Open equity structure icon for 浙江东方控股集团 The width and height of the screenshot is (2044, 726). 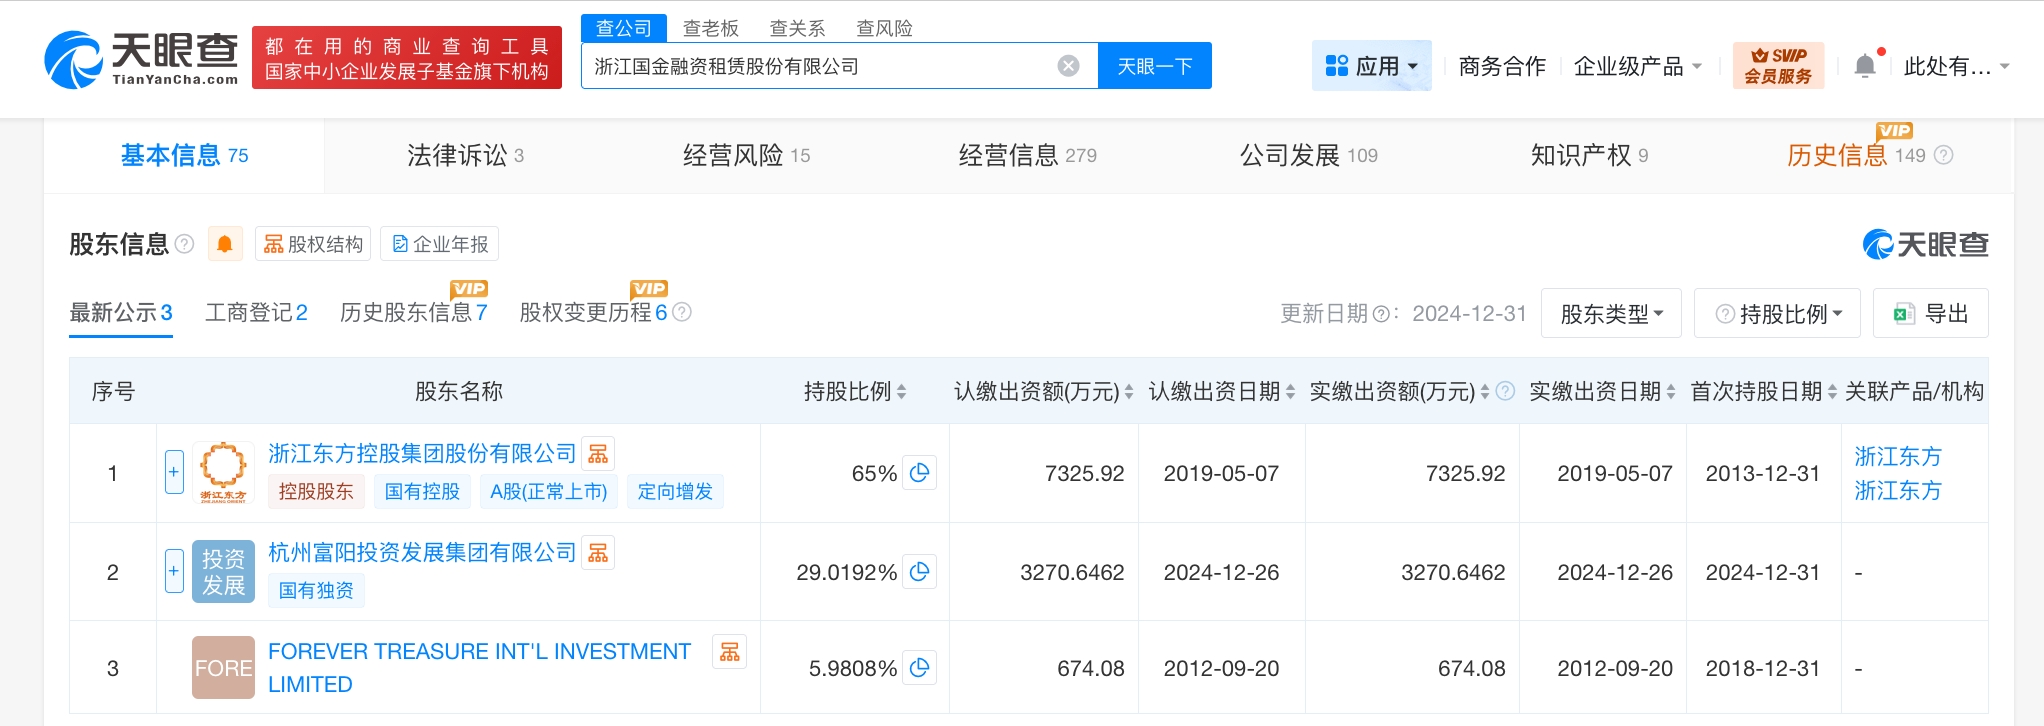tap(598, 454)
